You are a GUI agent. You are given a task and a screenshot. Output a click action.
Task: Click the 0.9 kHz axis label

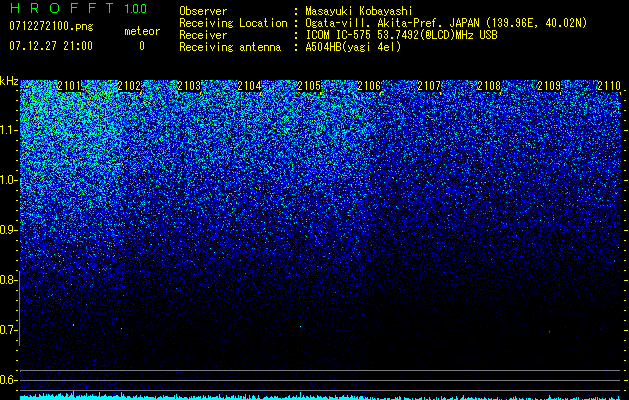click(x=7, y=230)
